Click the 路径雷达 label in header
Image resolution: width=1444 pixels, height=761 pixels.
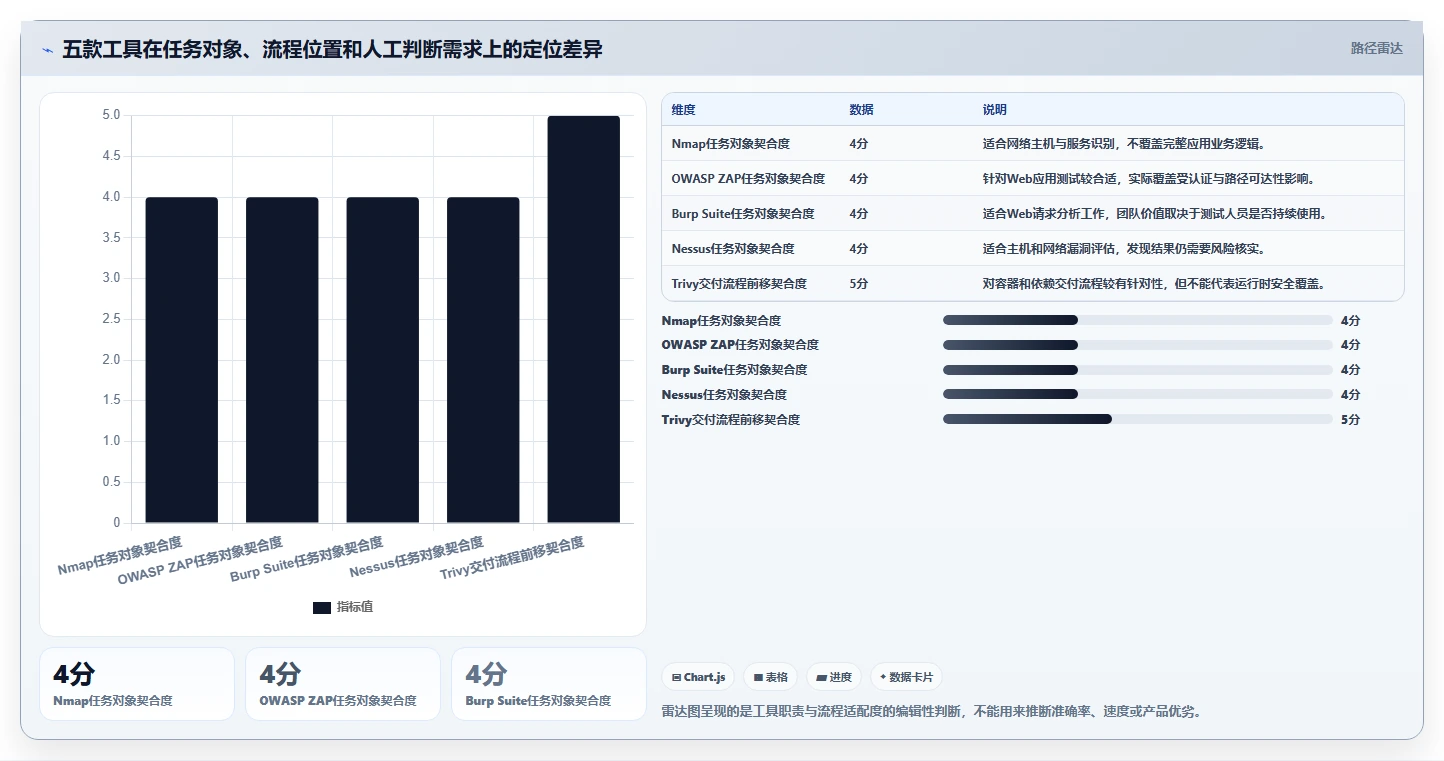pyautogui.click(x=1377, y=48)
